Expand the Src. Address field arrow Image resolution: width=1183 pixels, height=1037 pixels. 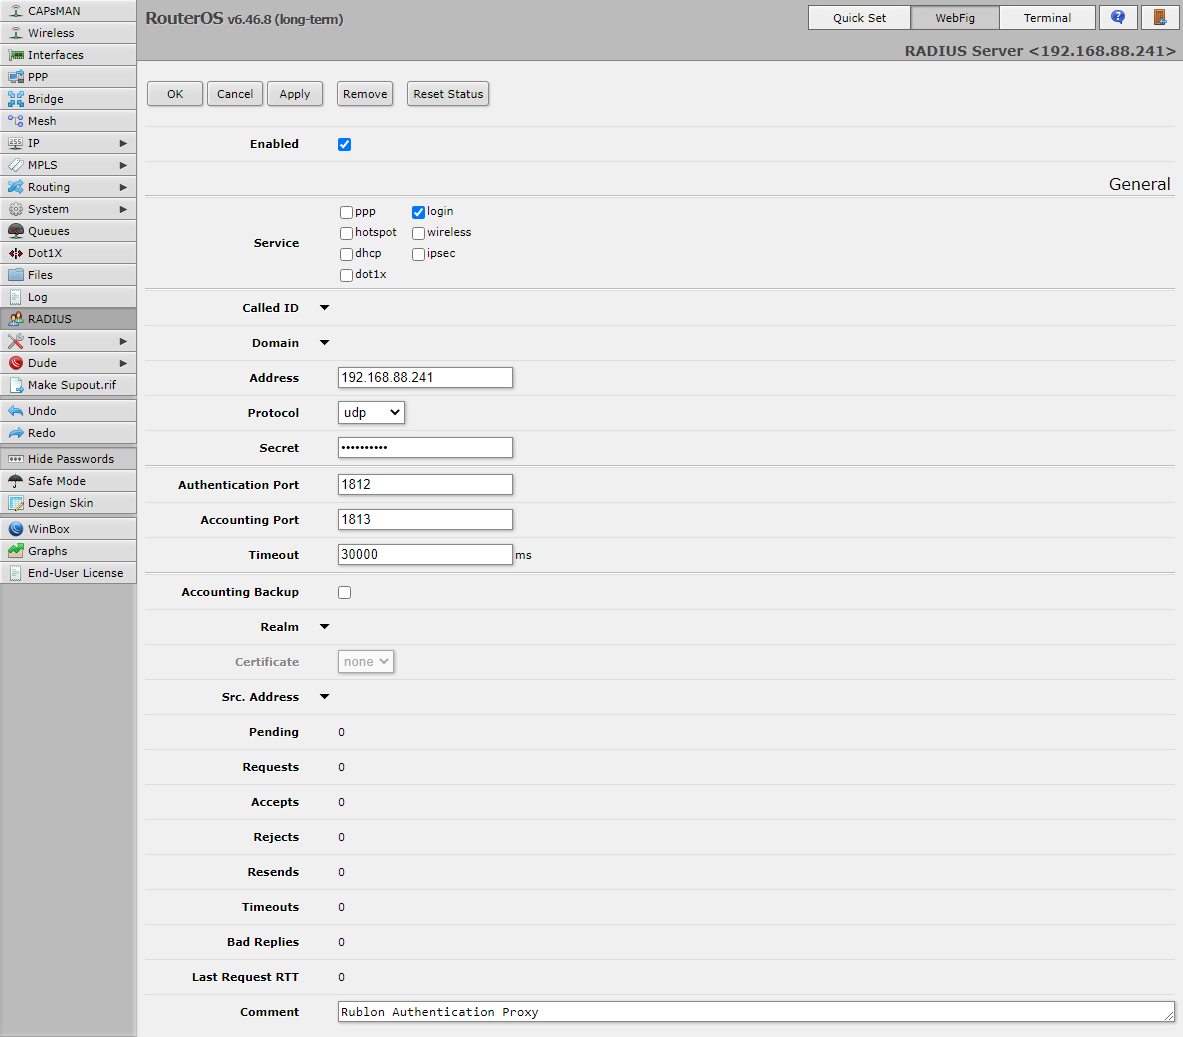click(x=324, y=697)
